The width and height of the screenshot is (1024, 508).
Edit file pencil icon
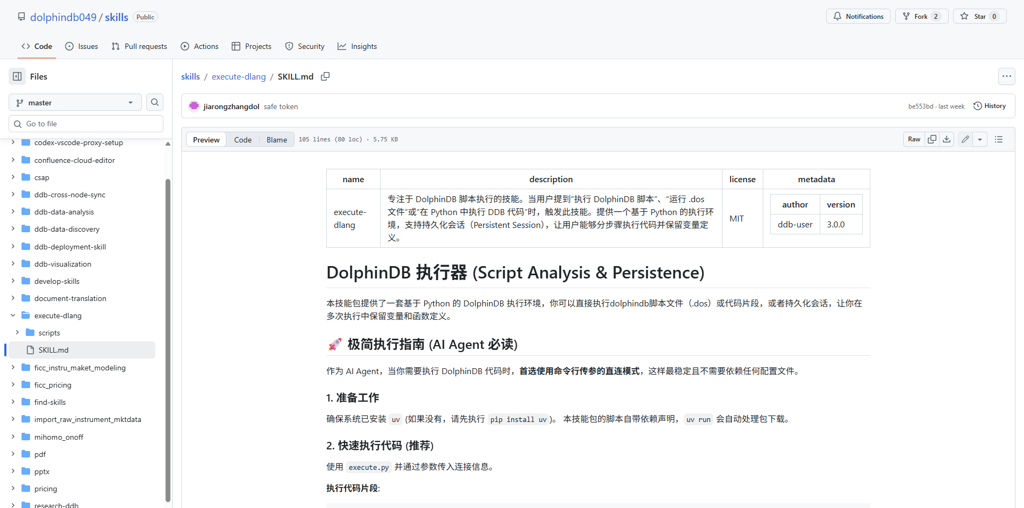pos(965,139)
